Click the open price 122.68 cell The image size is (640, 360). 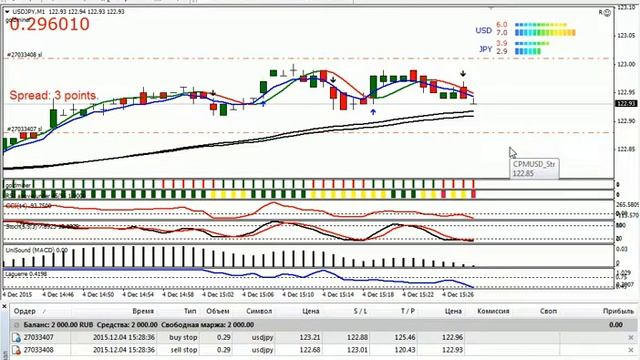click(x=311, y=350)
